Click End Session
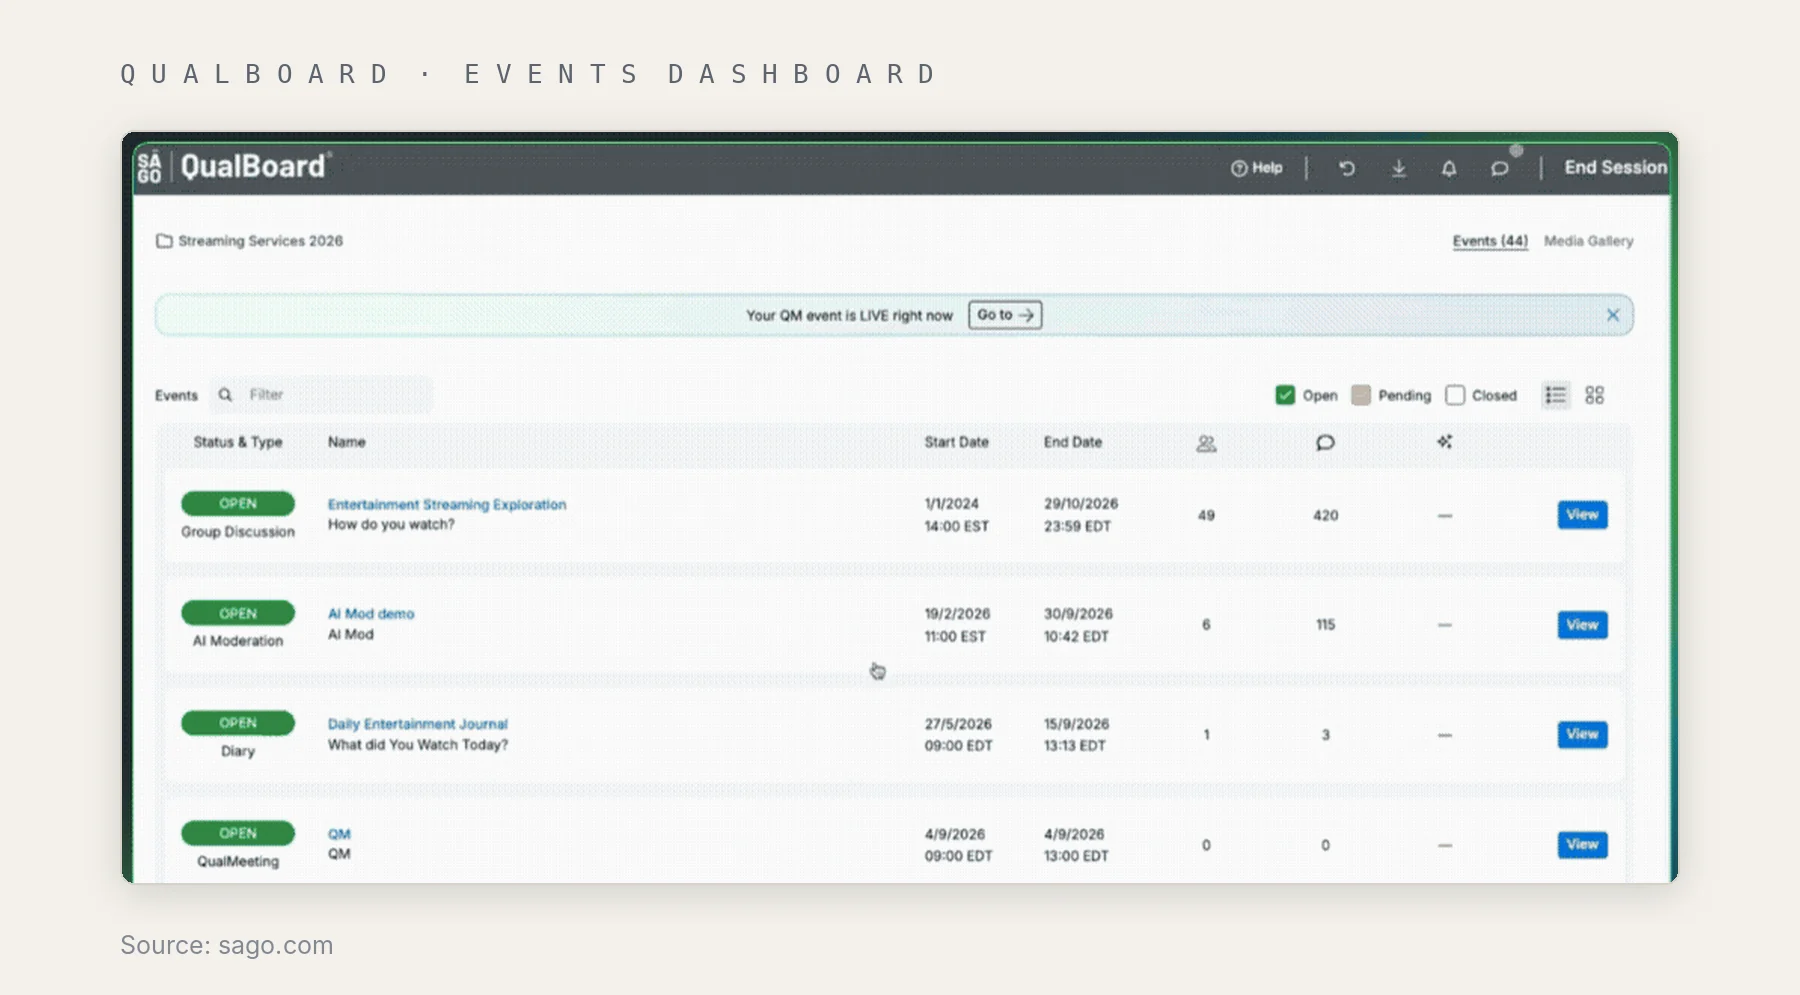The height and width of the screenshot is (995, 1800). [x=1615, y=167]
